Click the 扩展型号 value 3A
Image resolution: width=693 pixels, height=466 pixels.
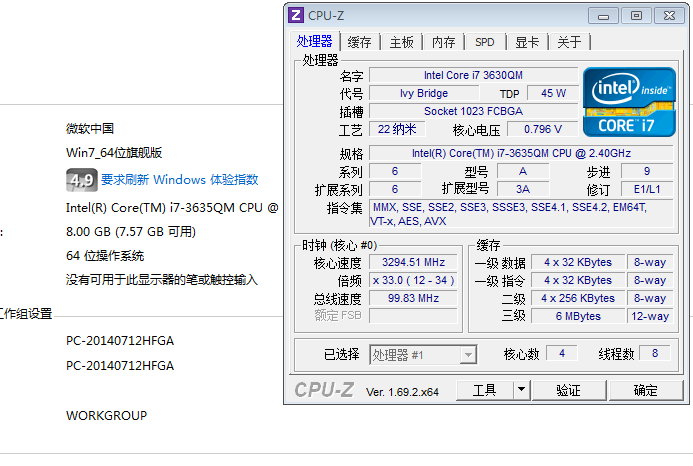(x=523, y=189)
